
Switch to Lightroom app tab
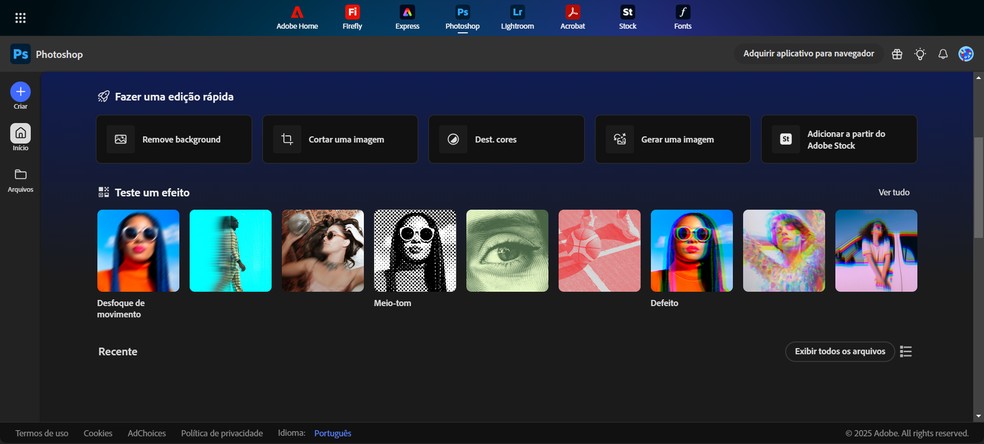517,17
